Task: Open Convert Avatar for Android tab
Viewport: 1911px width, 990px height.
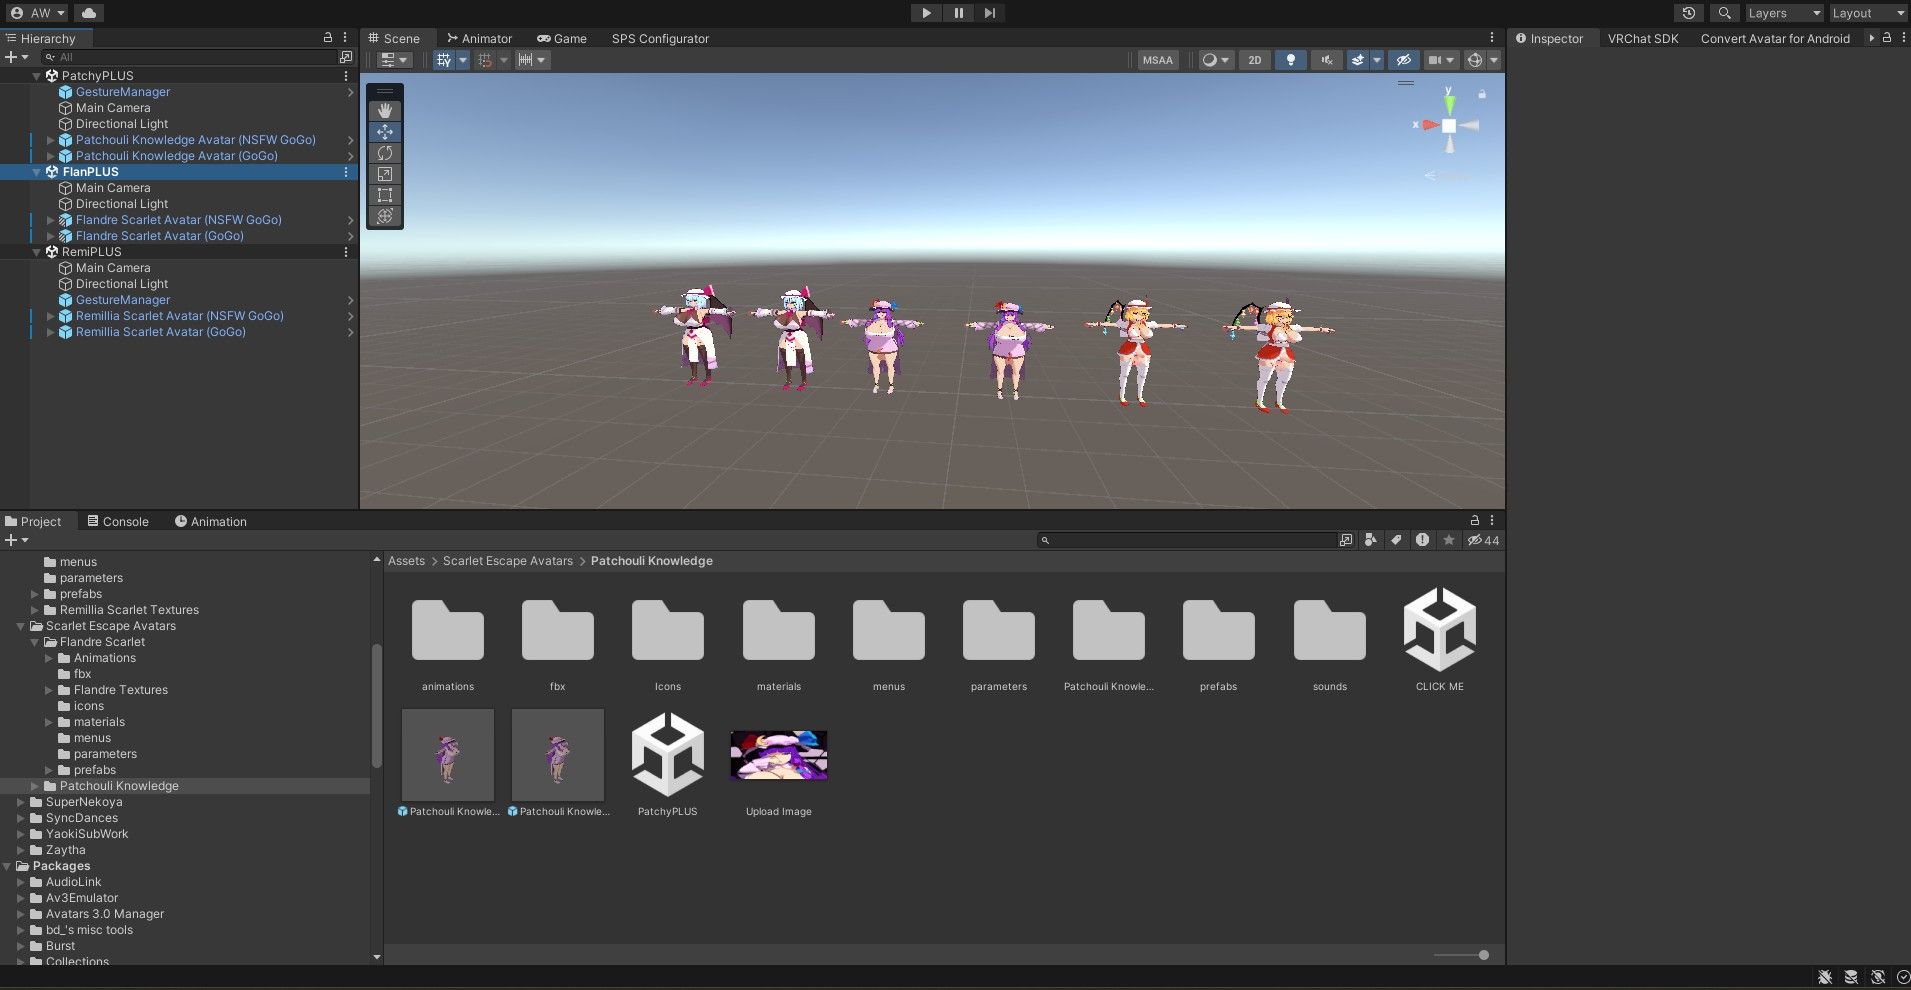Action: coord(1775,39)
